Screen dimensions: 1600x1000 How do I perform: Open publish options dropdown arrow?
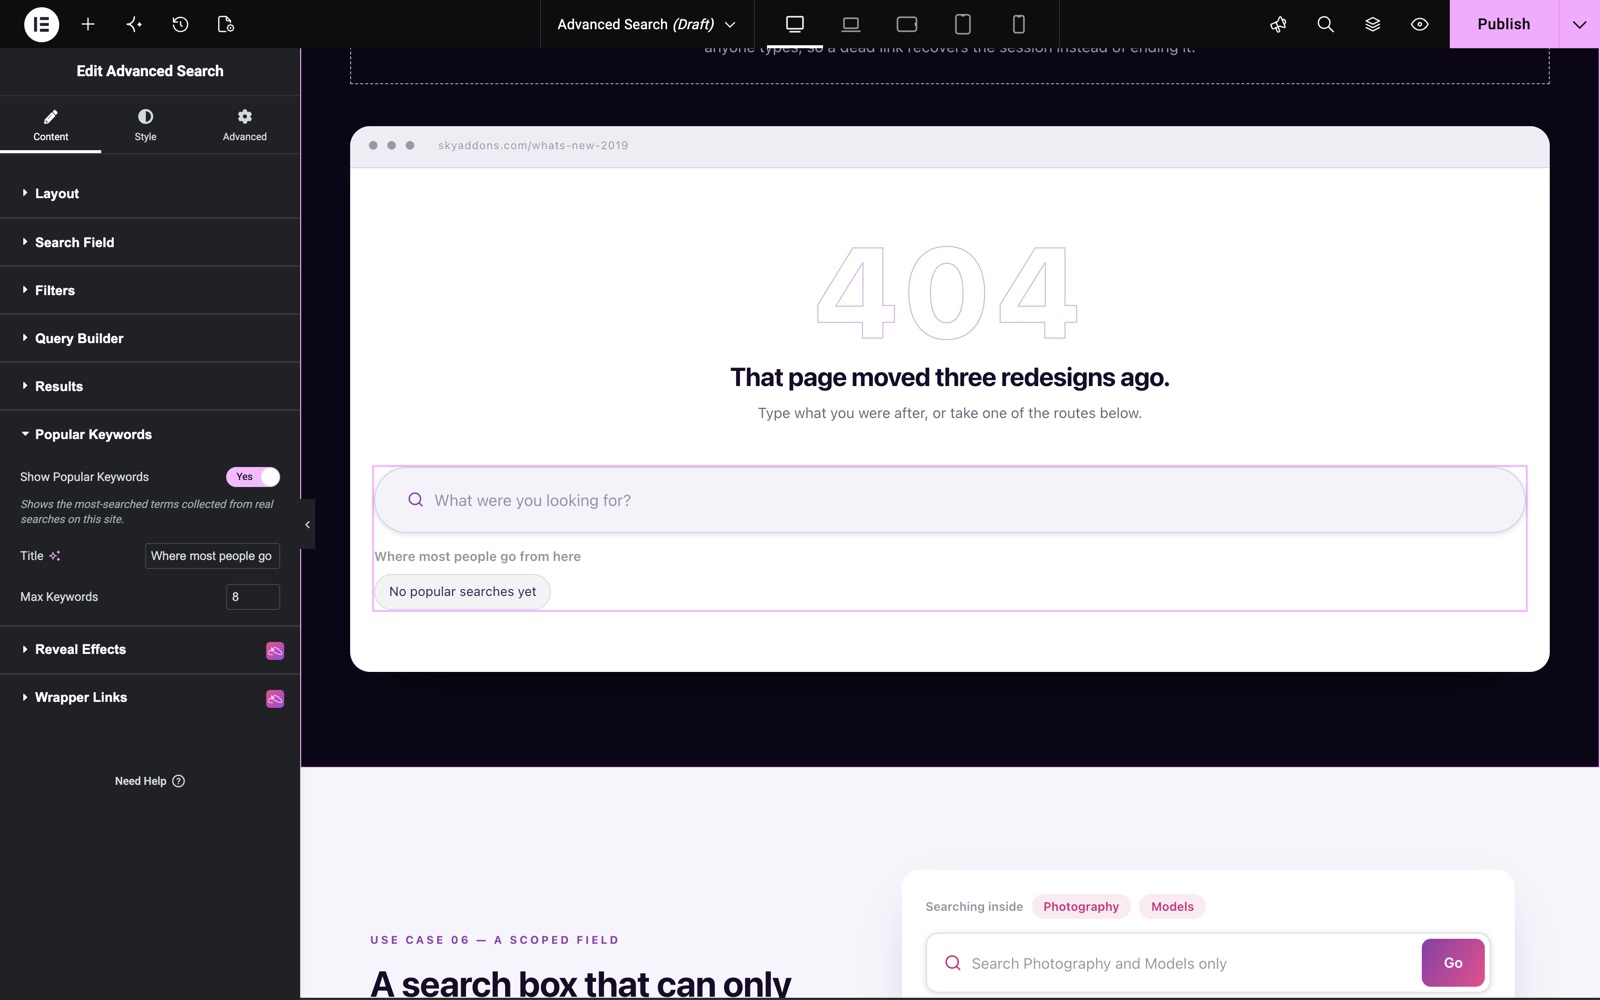click(x=1579, y=24)
